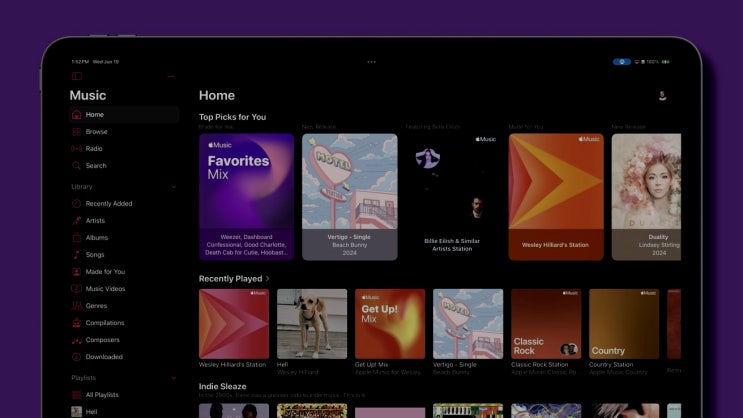Open the Classic Rock Station tile

pos(546,324)
